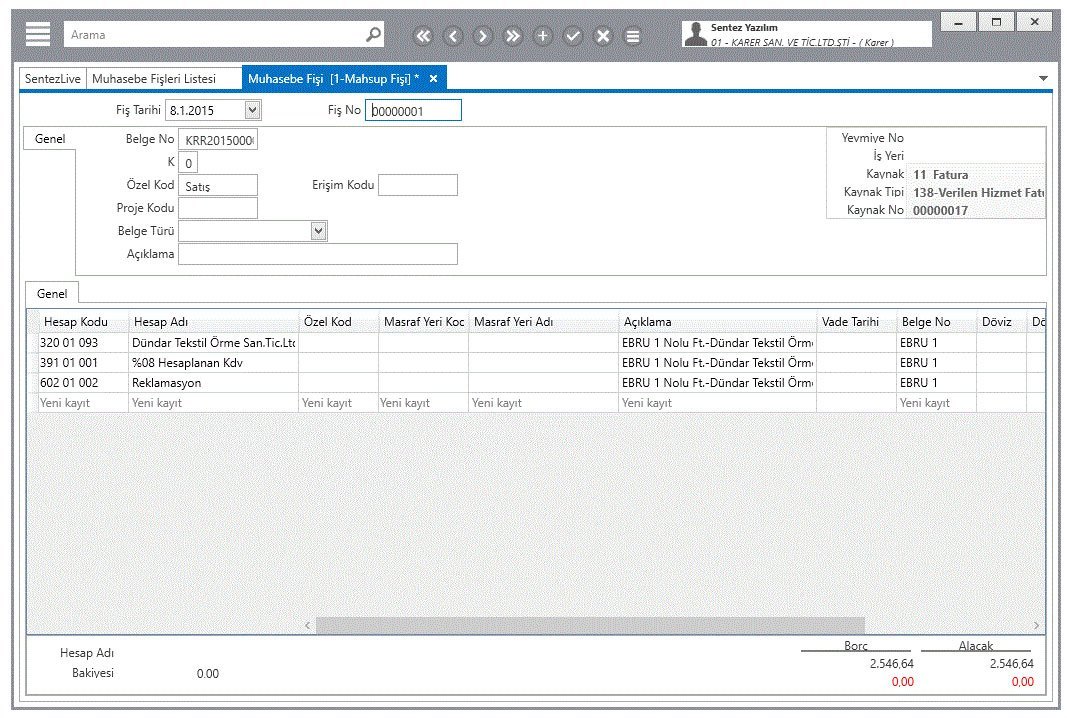
Task: Click the Açıklama input field in header
Action: pos(318,254)
